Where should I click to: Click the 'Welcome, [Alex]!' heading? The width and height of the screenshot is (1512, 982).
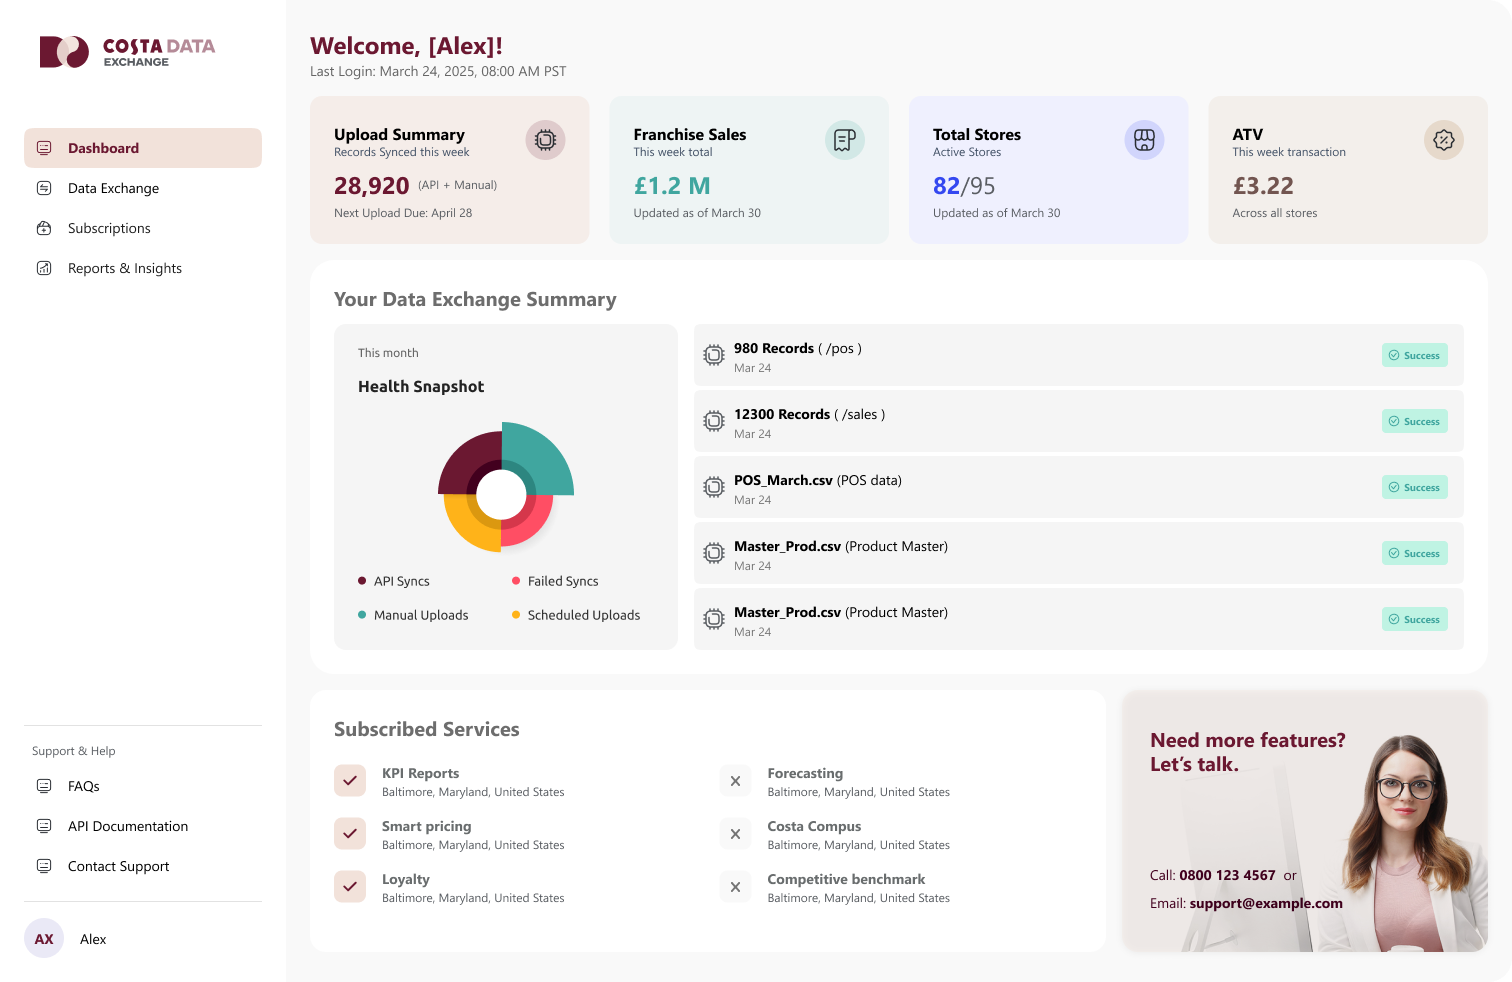click(x=406, y=46)
